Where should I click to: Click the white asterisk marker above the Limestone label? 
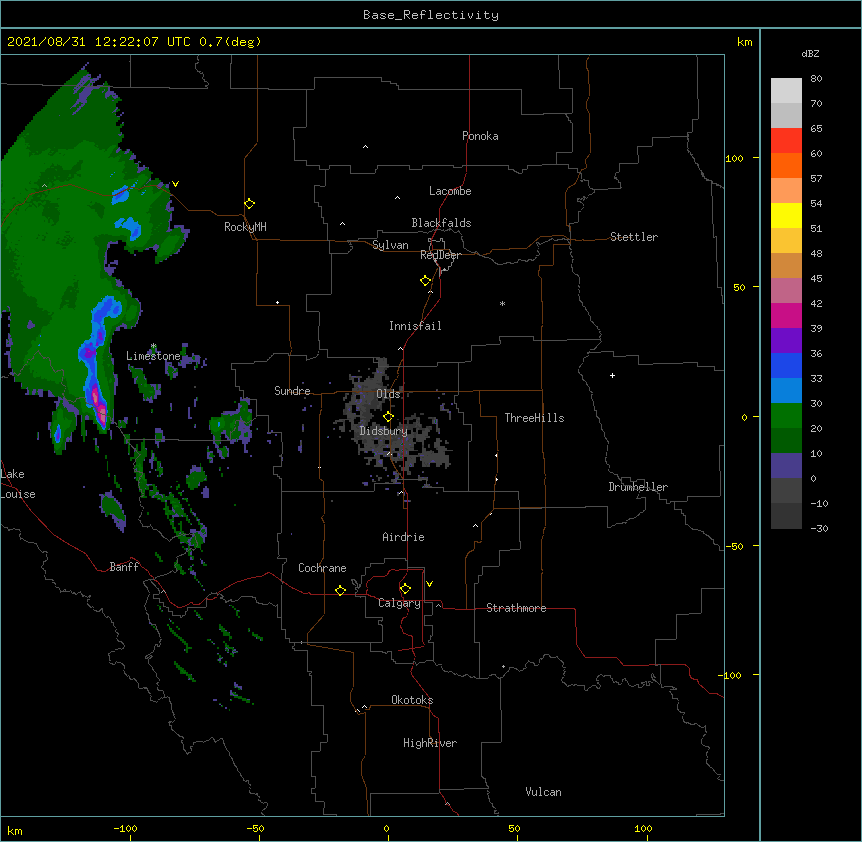153,346
